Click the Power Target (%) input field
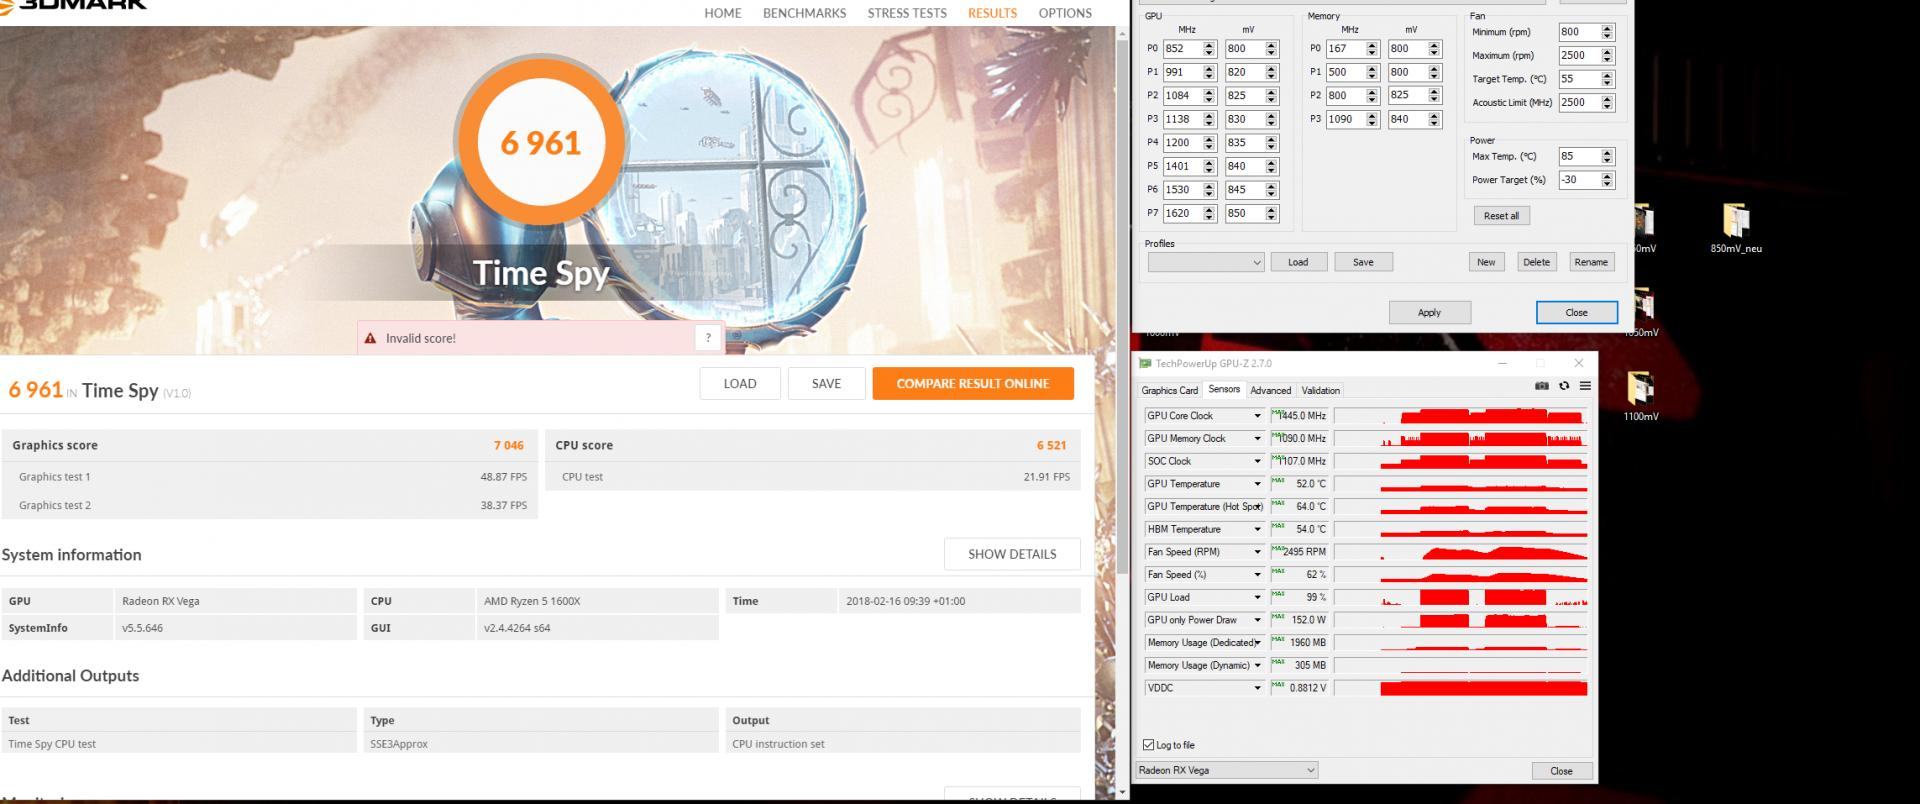Screen dimensions: 1920x804 pos(1579,180)
